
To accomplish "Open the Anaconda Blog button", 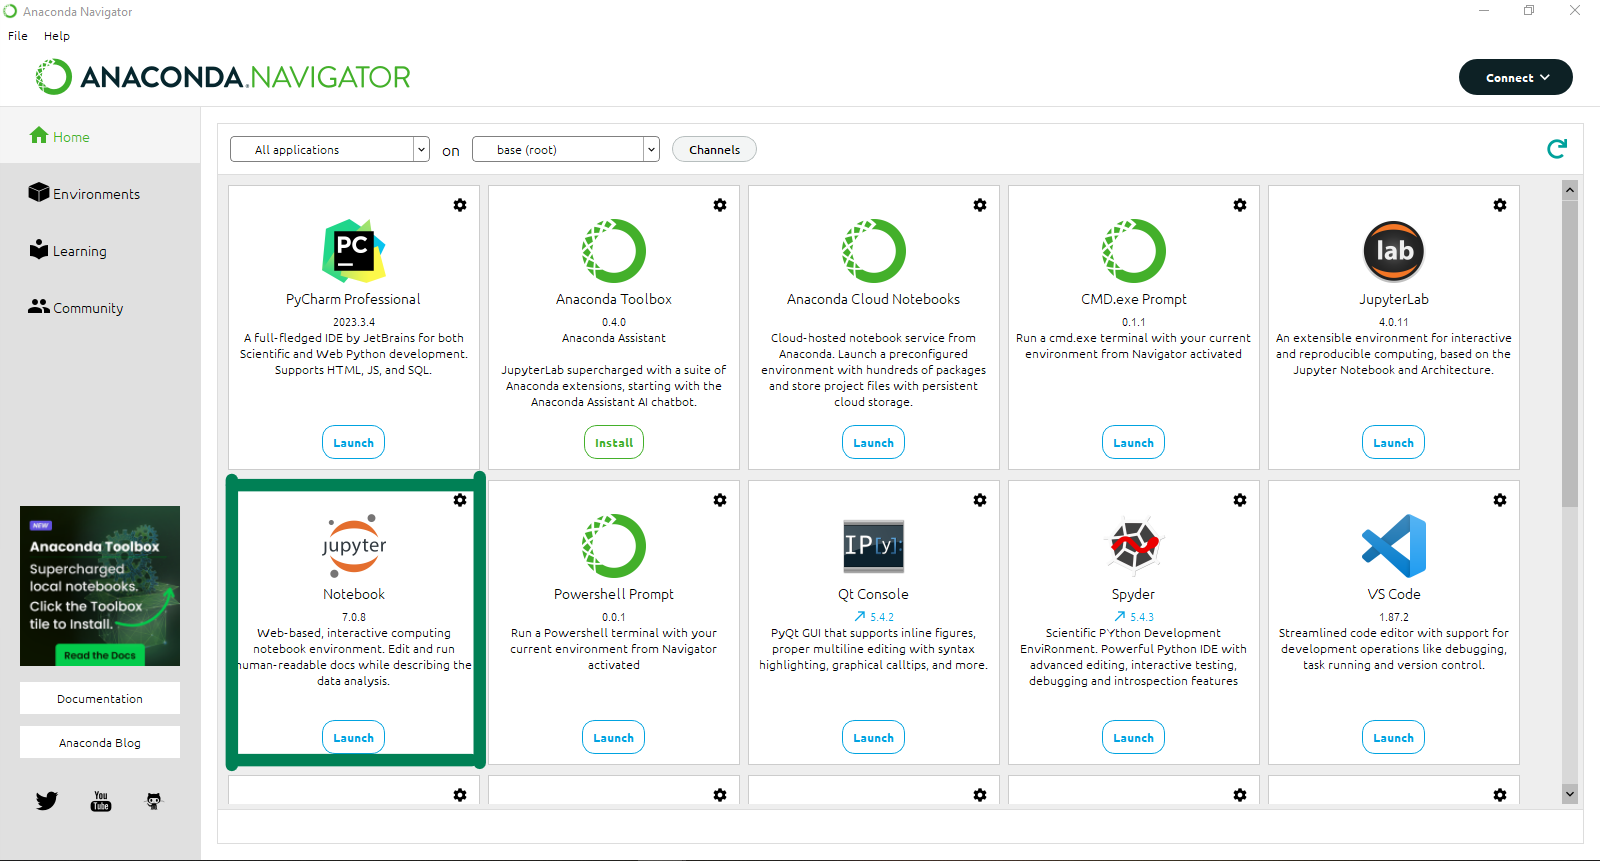I will [100, 742].
